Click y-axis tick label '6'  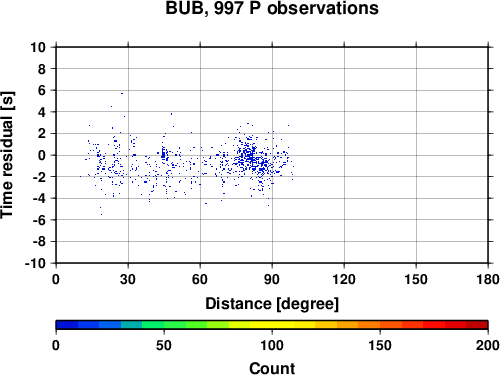42,90
